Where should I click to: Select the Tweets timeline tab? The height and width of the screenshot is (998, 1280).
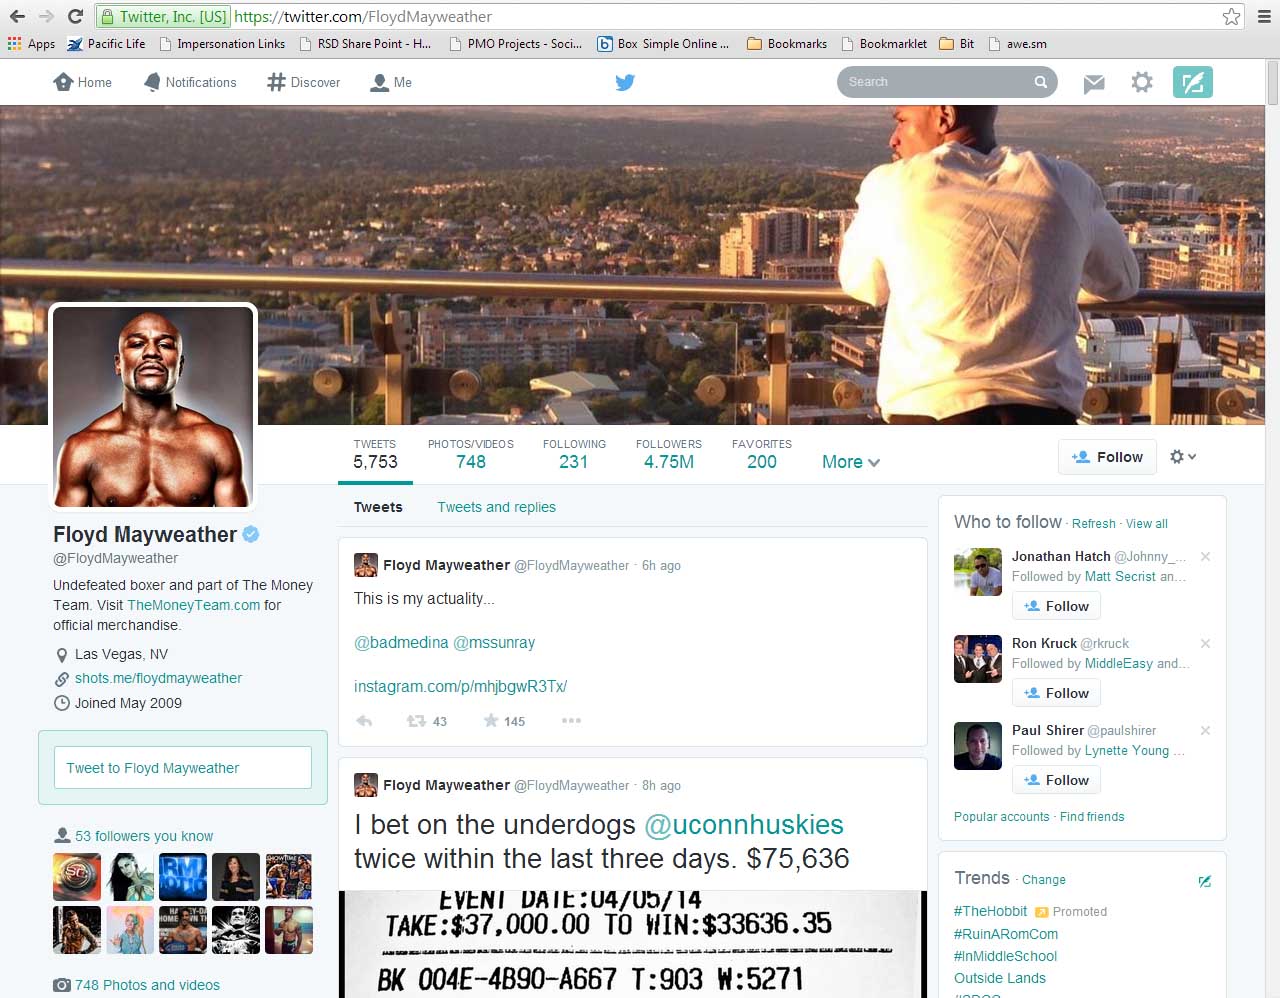pos(378,507)
